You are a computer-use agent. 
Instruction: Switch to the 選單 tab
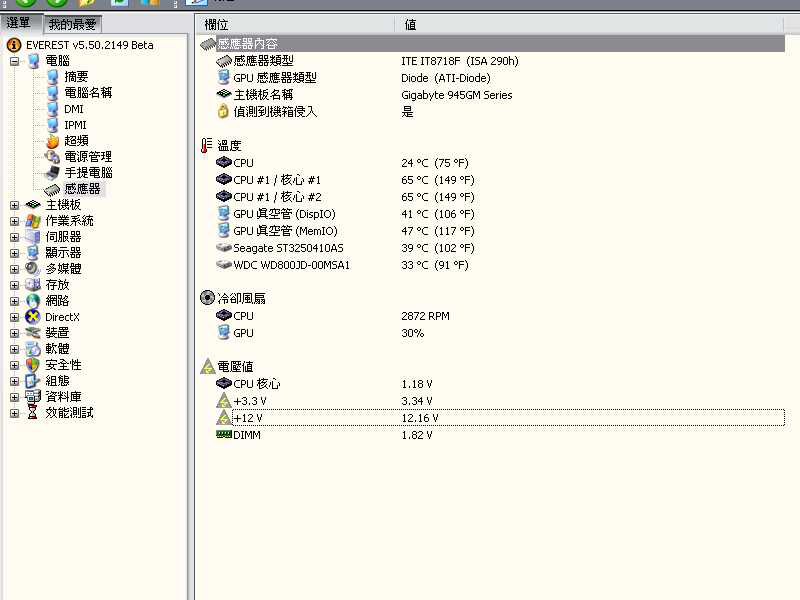click(x=20, y=23)
